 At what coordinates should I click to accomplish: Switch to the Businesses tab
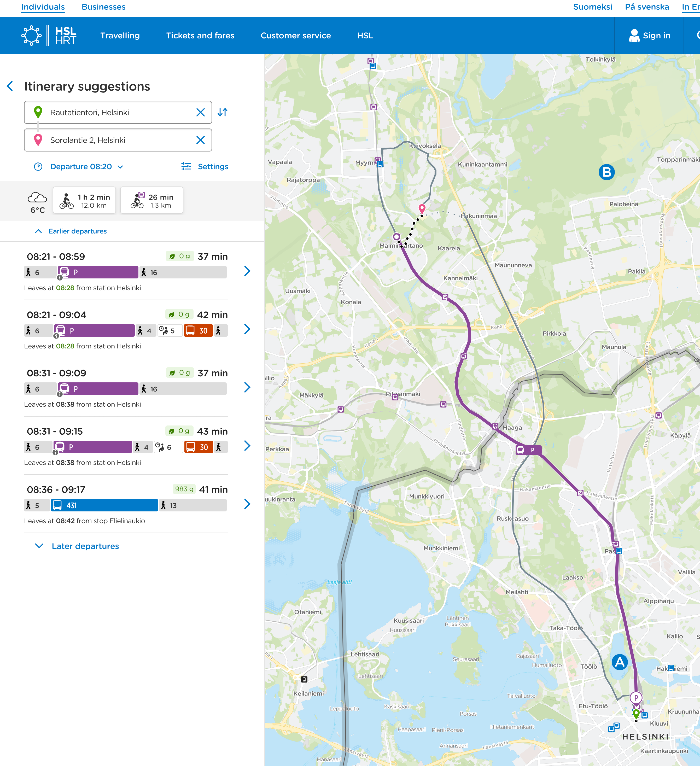[103, 7]
